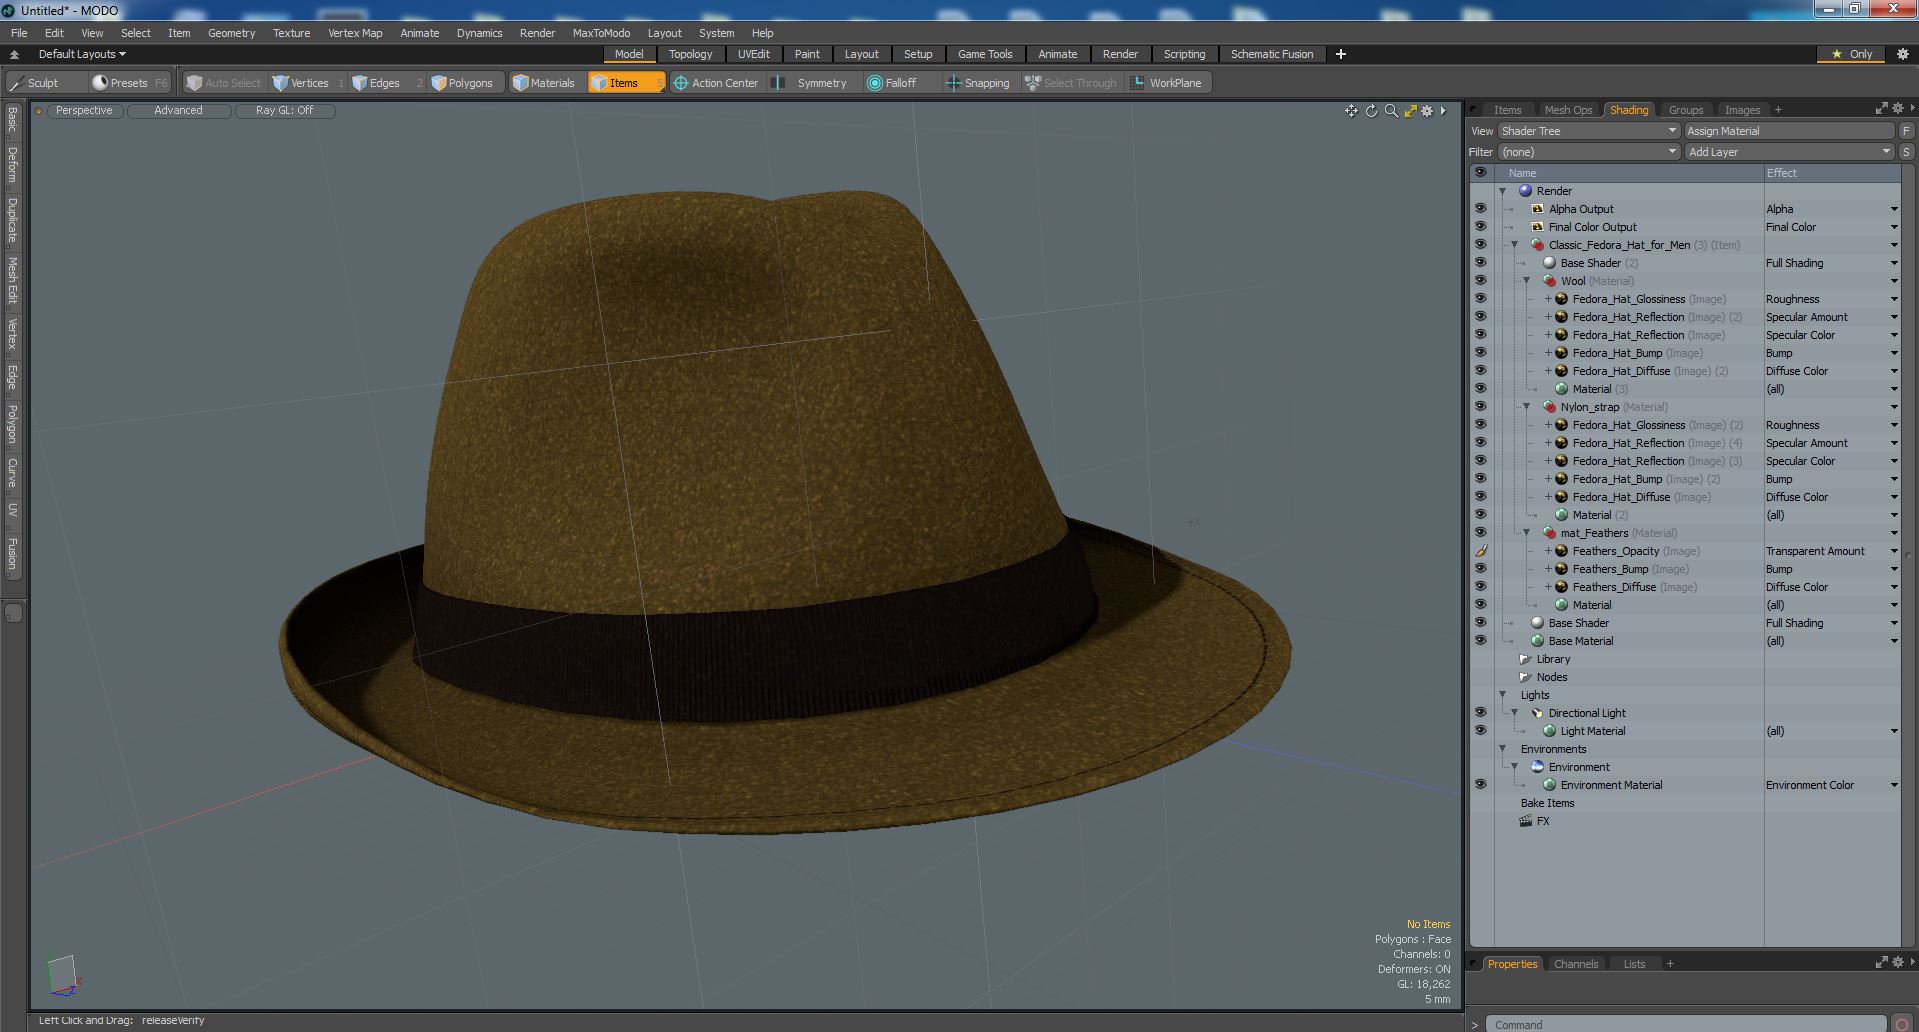Toggle visibility of Feathers_Opacity layer

pos(1480,551)
